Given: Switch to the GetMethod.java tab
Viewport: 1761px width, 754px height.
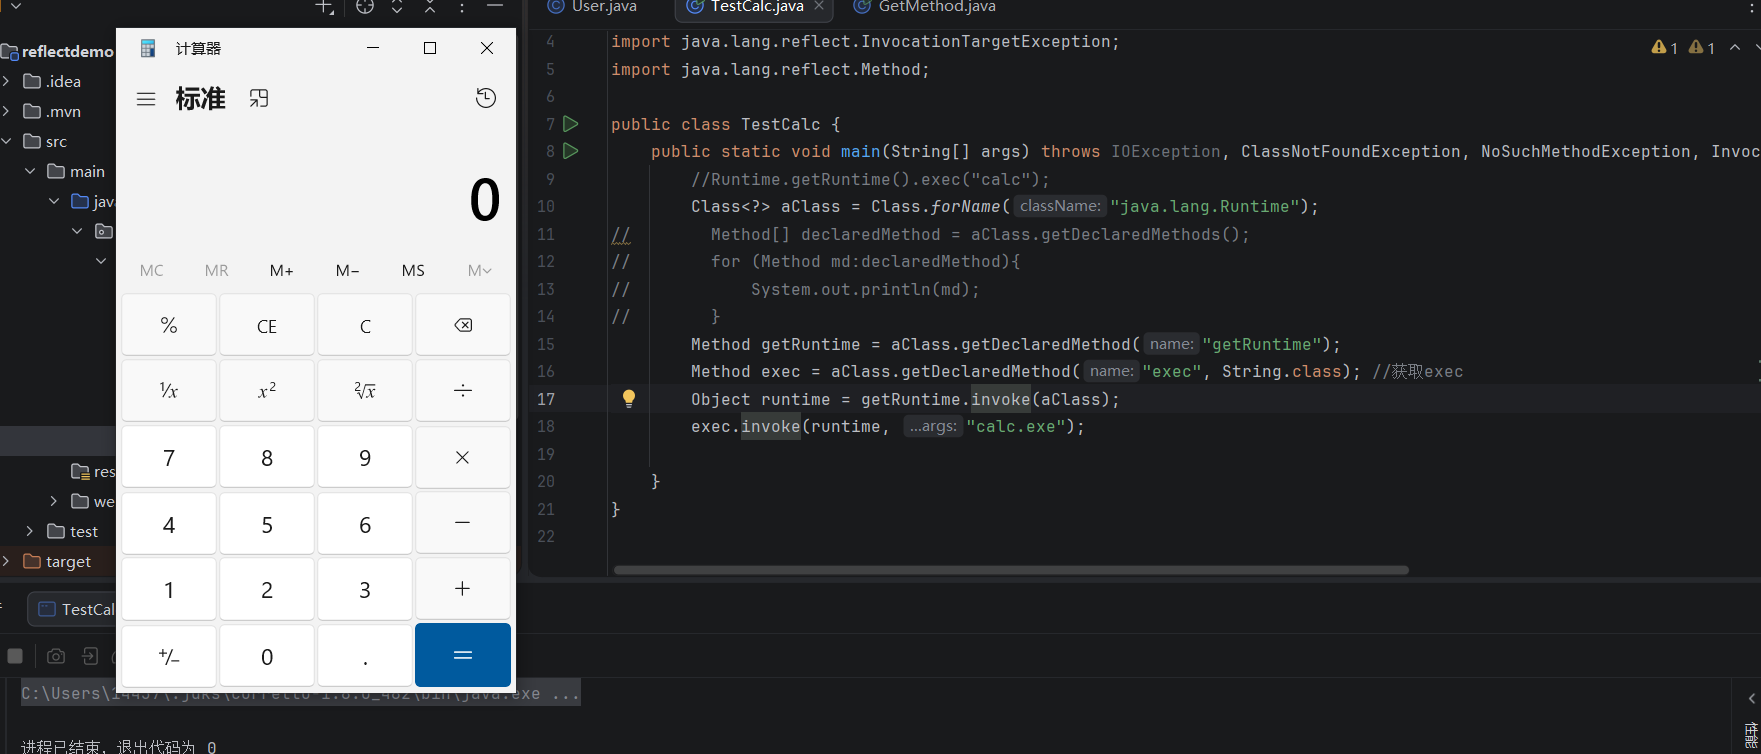Looking at the screenshot, I should click(924, 7).
